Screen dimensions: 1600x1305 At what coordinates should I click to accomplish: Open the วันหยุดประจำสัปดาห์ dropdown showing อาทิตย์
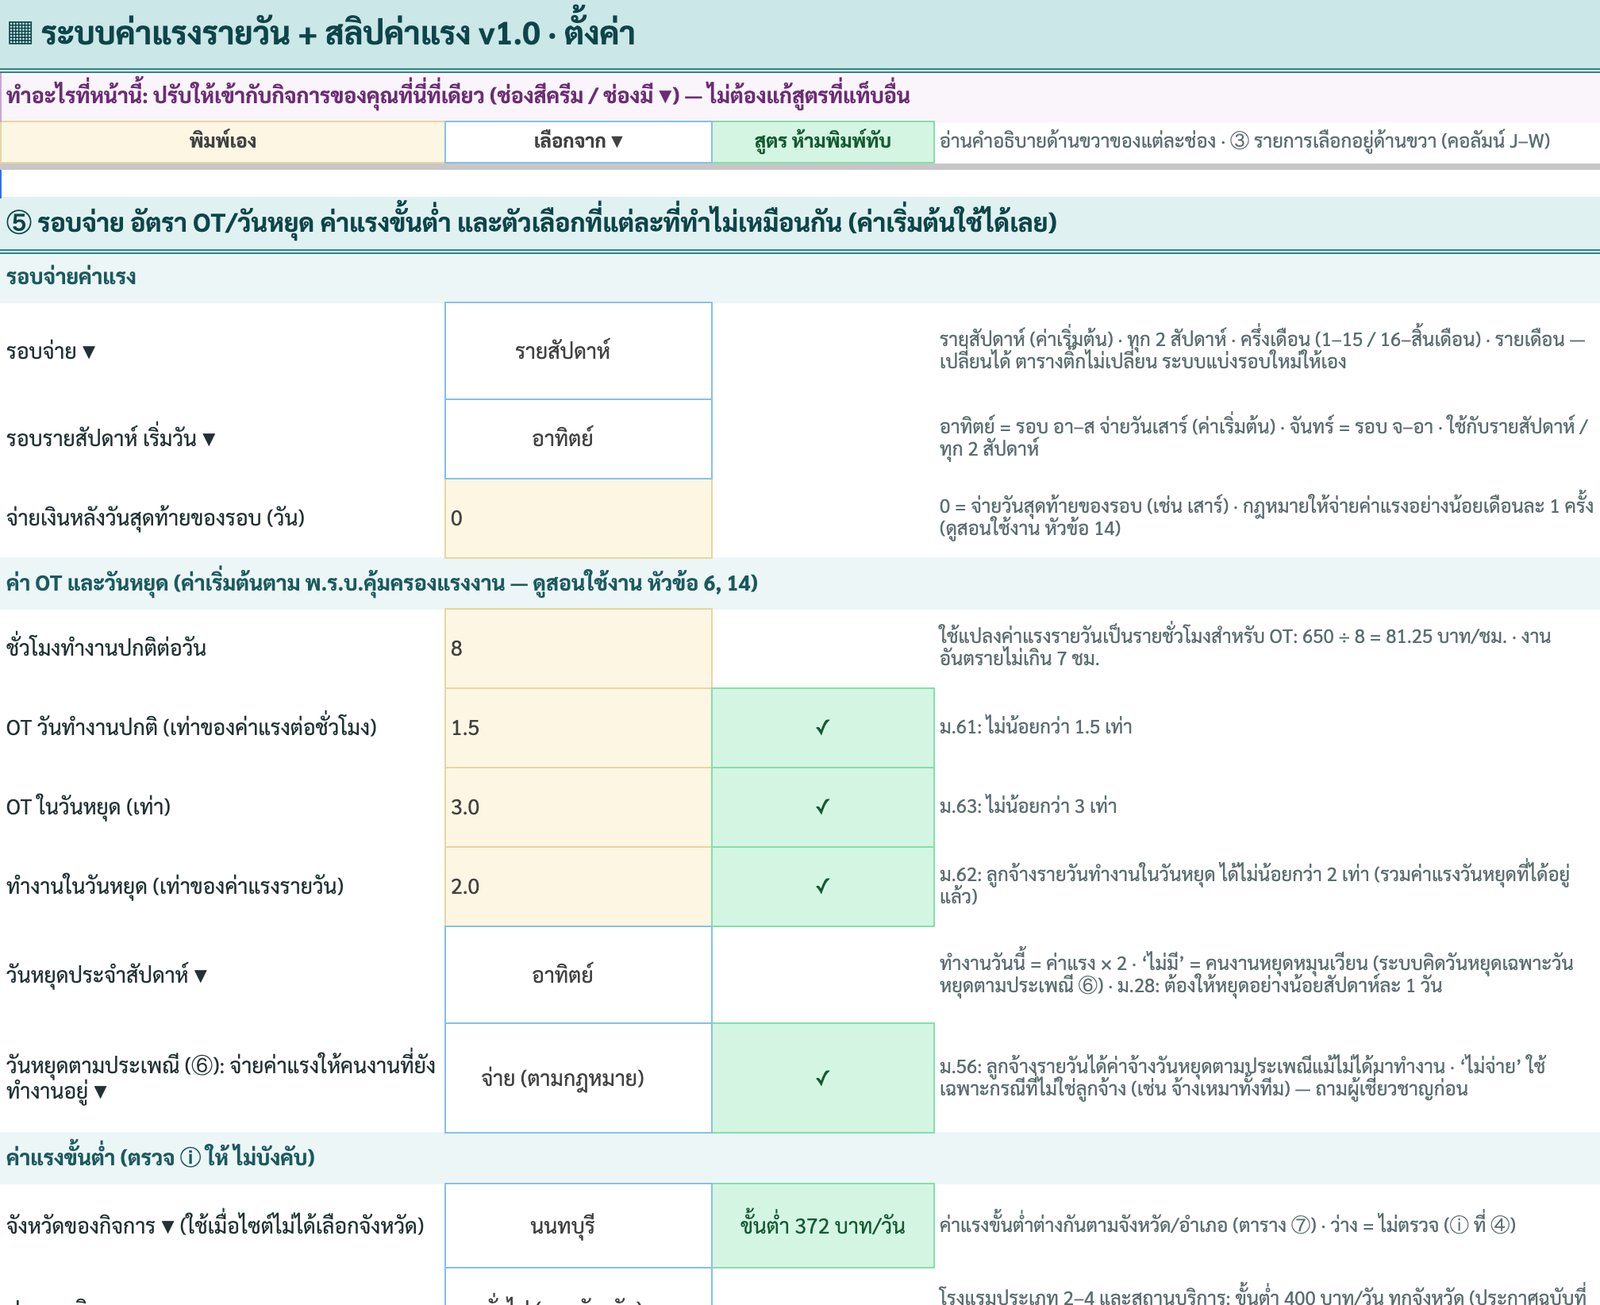pos(578,975)
